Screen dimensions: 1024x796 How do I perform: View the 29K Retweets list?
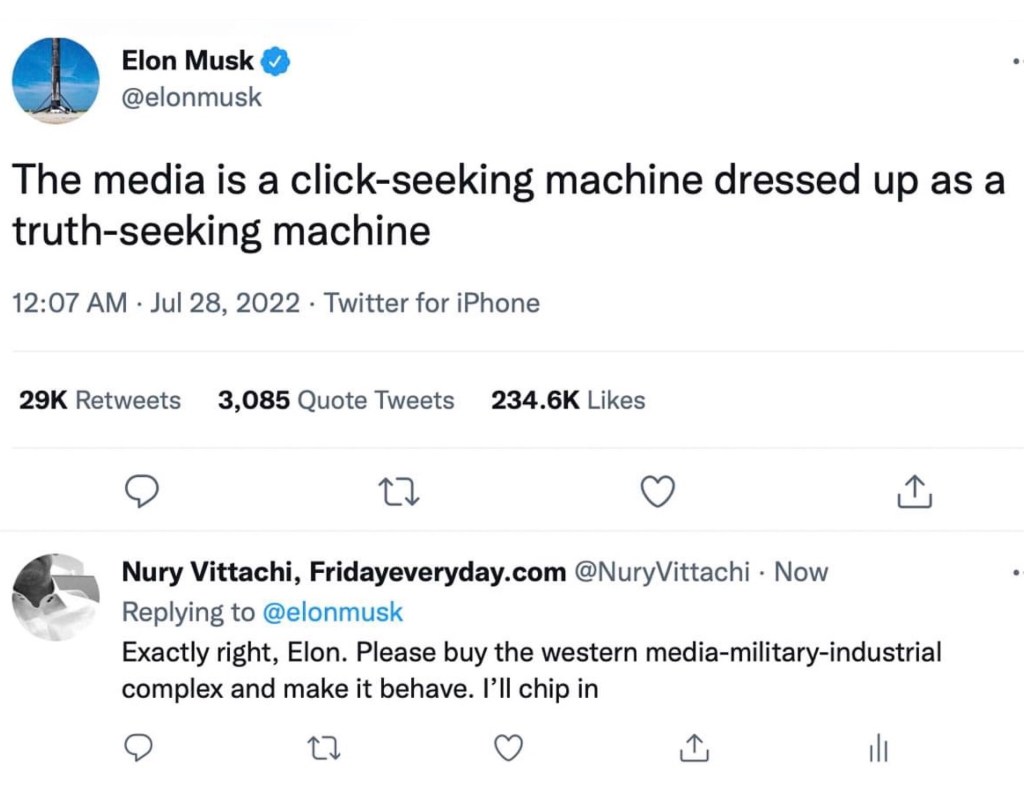click(x=100, y=401)
